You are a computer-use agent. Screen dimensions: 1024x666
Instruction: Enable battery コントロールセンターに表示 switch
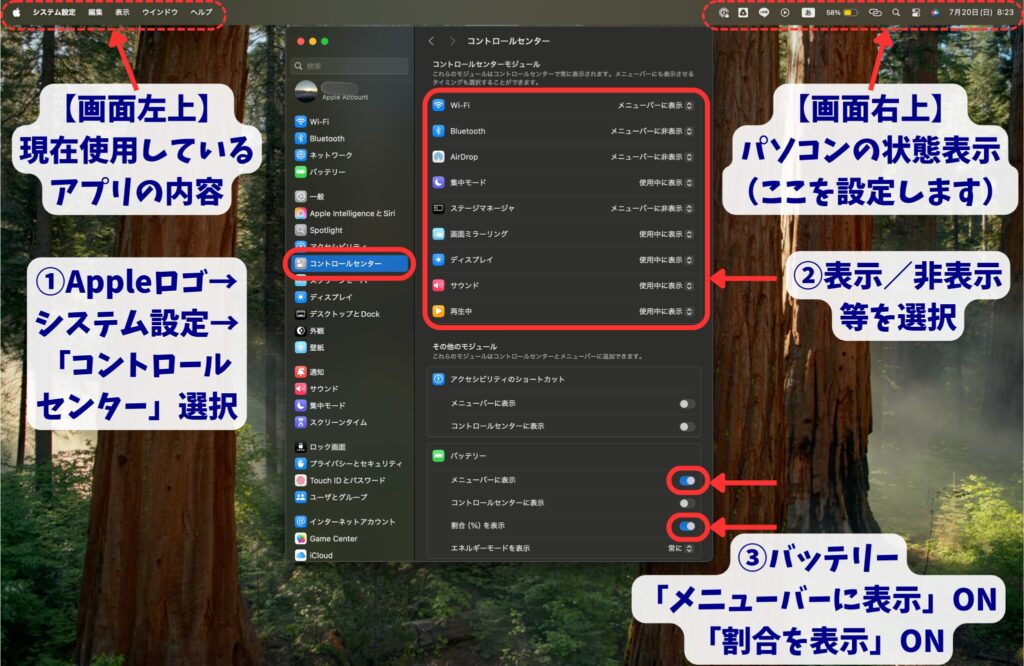click(686, 503)
